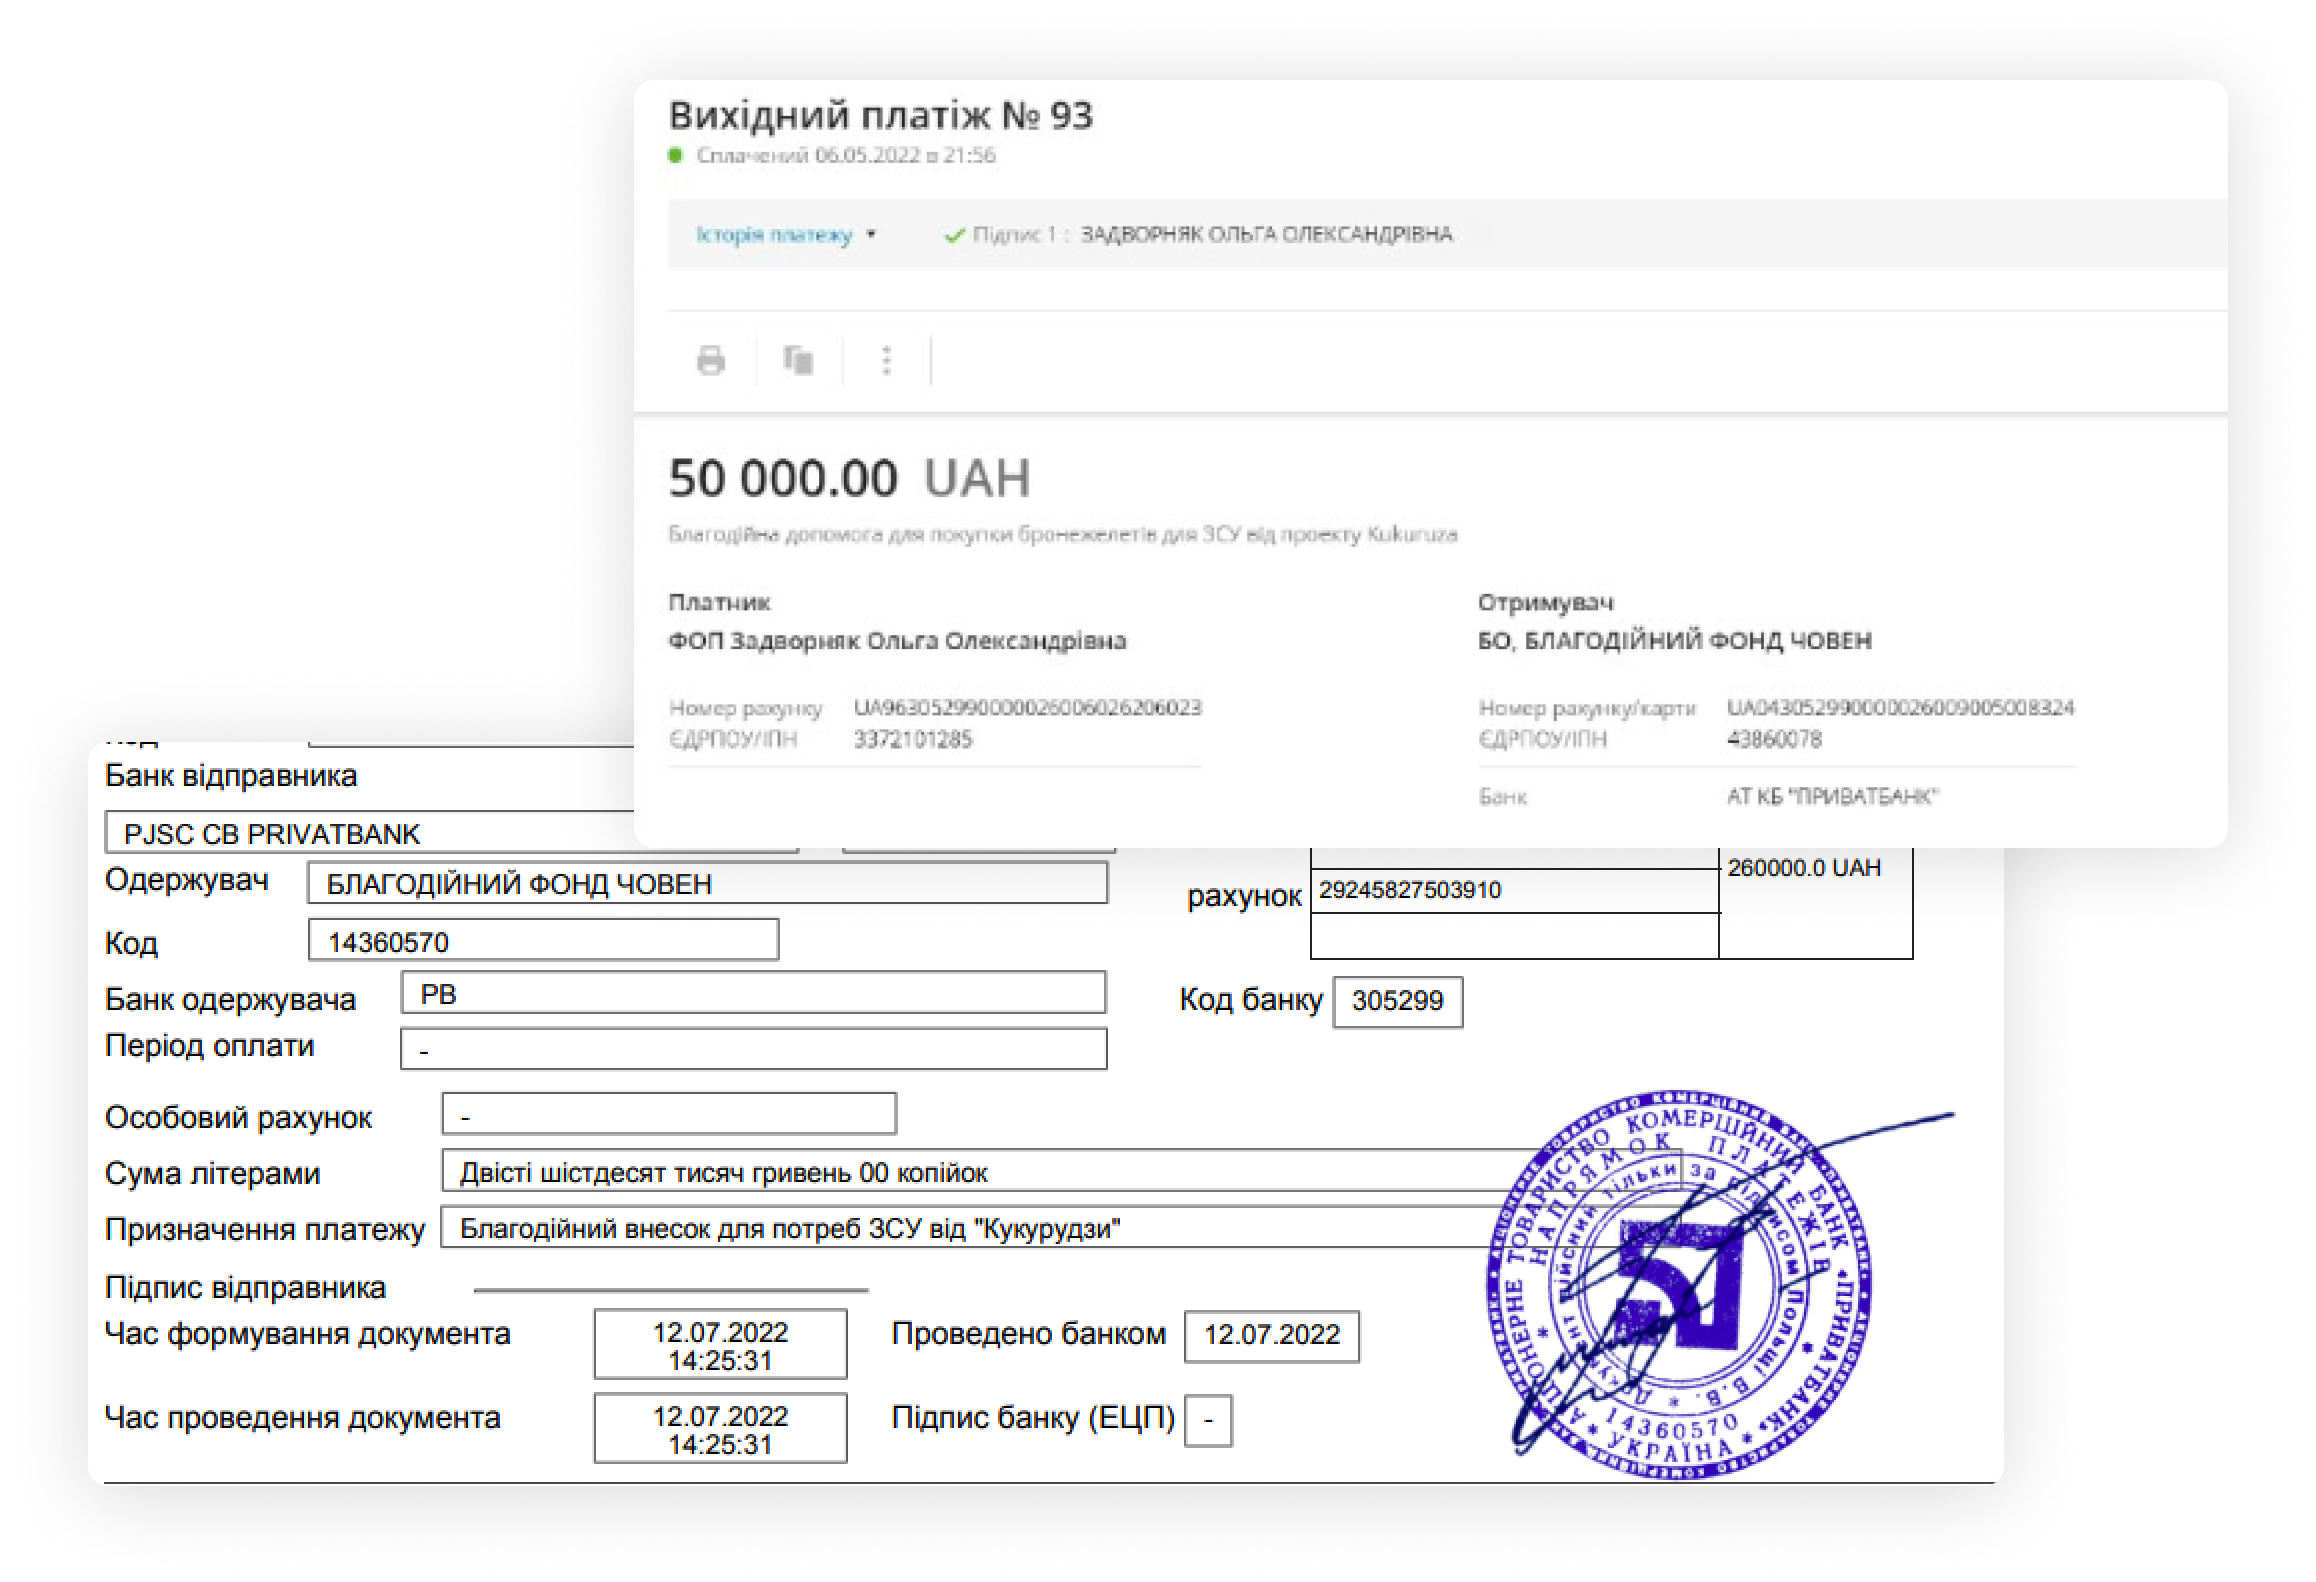Open the three-dot more options menu

coord(886,360)
